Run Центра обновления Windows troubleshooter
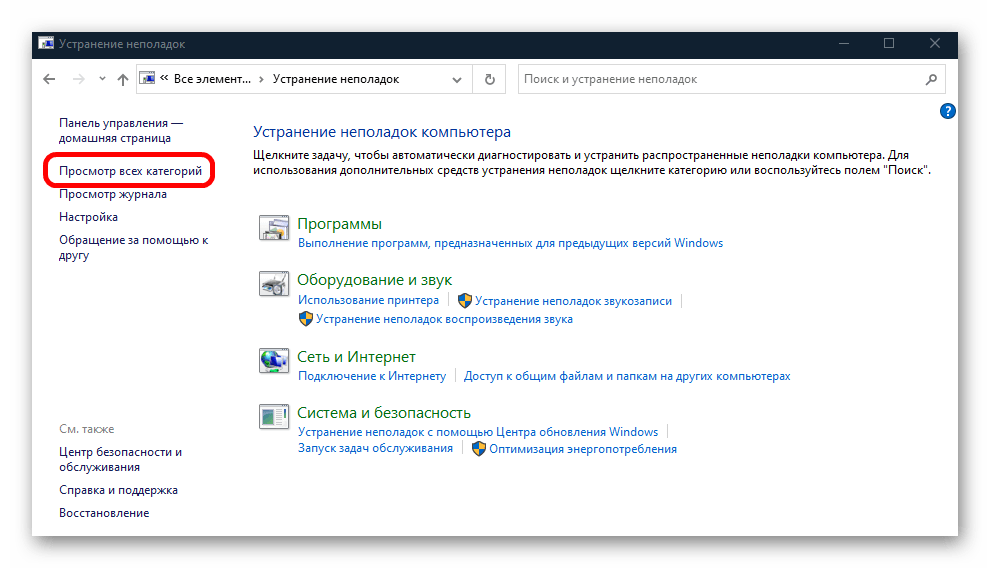The image size is (990, 568). [x=478, y=432]
